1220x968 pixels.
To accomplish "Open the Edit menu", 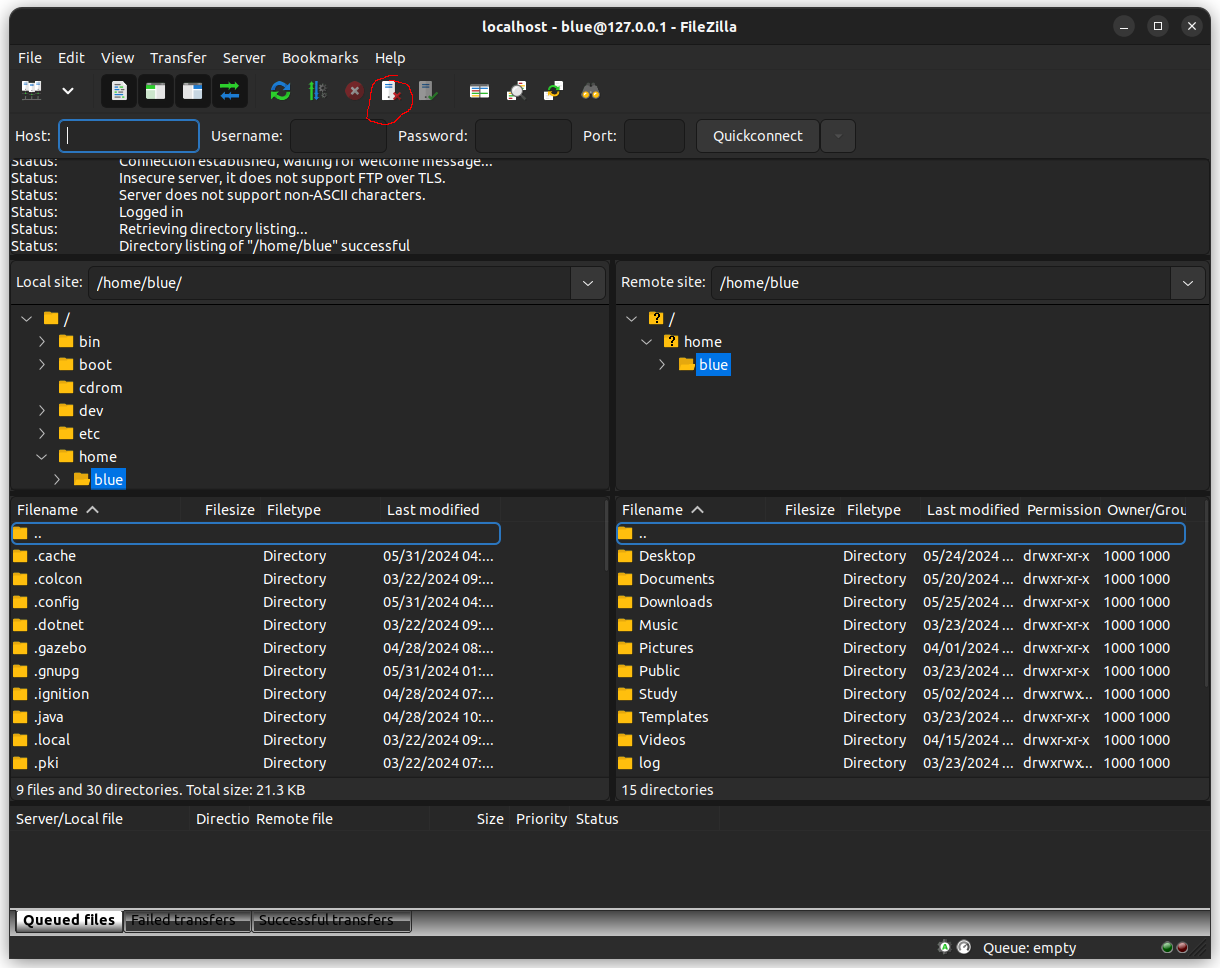I will [x=71, y=58].
